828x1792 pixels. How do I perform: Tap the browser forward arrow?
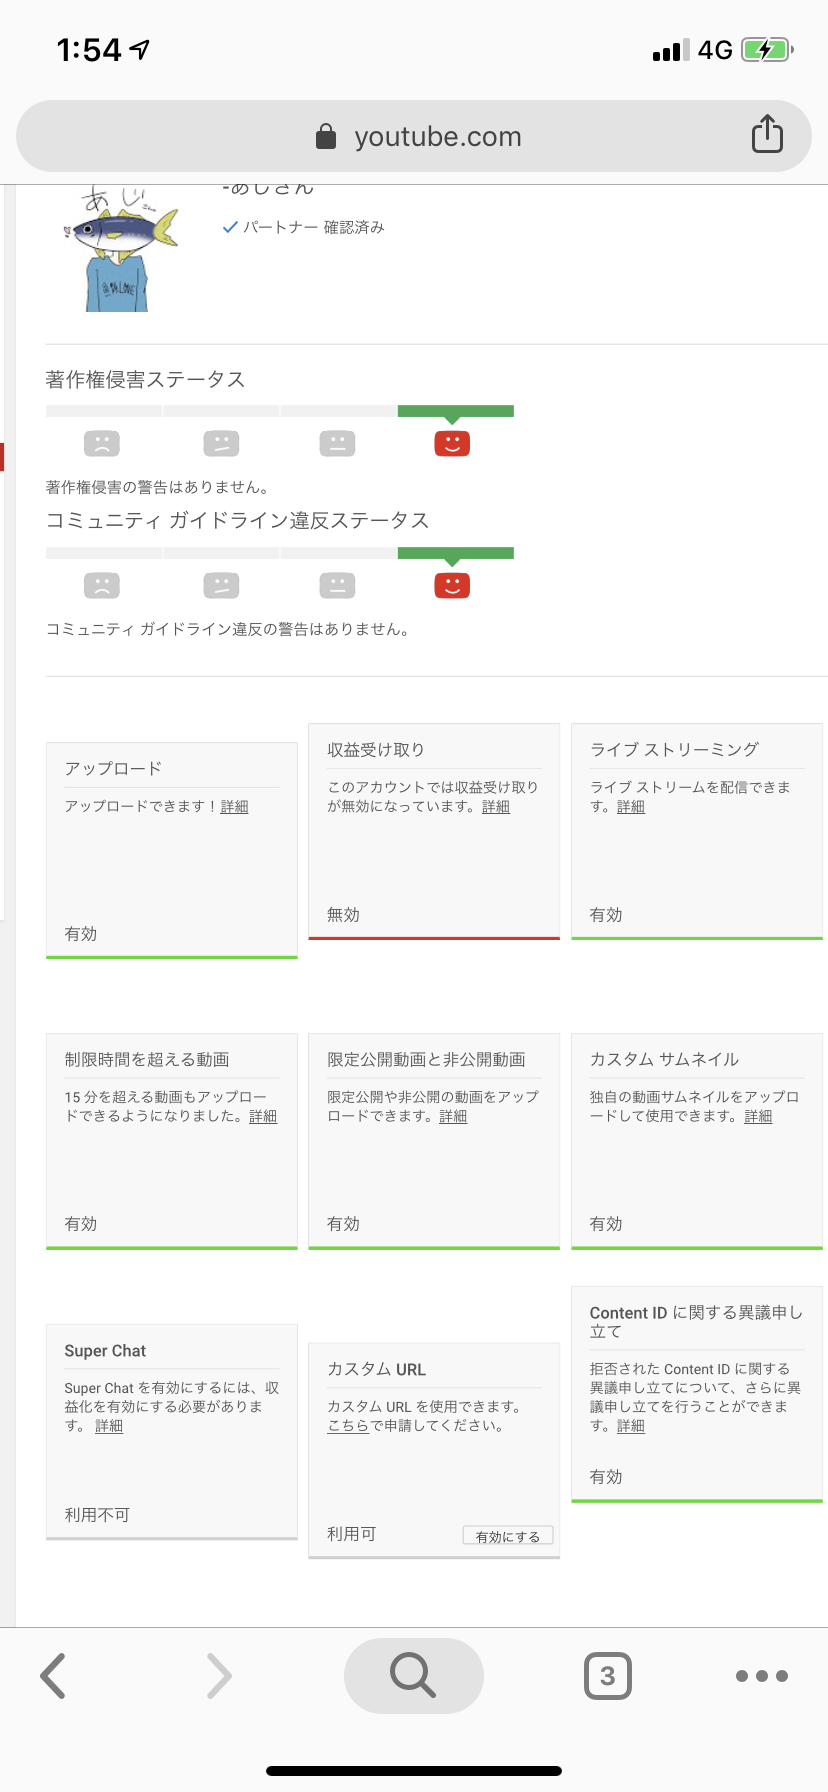coord(218,1676)
